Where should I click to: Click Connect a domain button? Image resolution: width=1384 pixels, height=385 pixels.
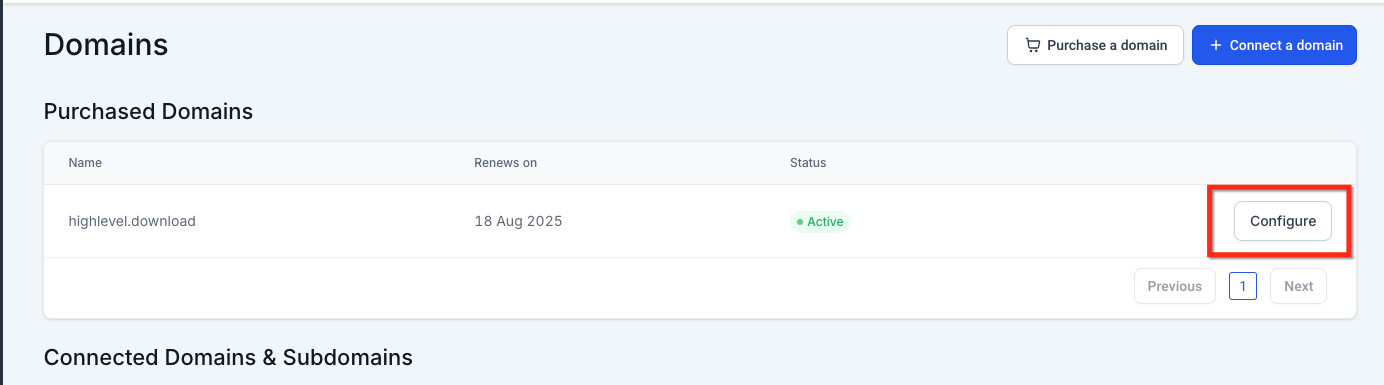pos(1274,45)
